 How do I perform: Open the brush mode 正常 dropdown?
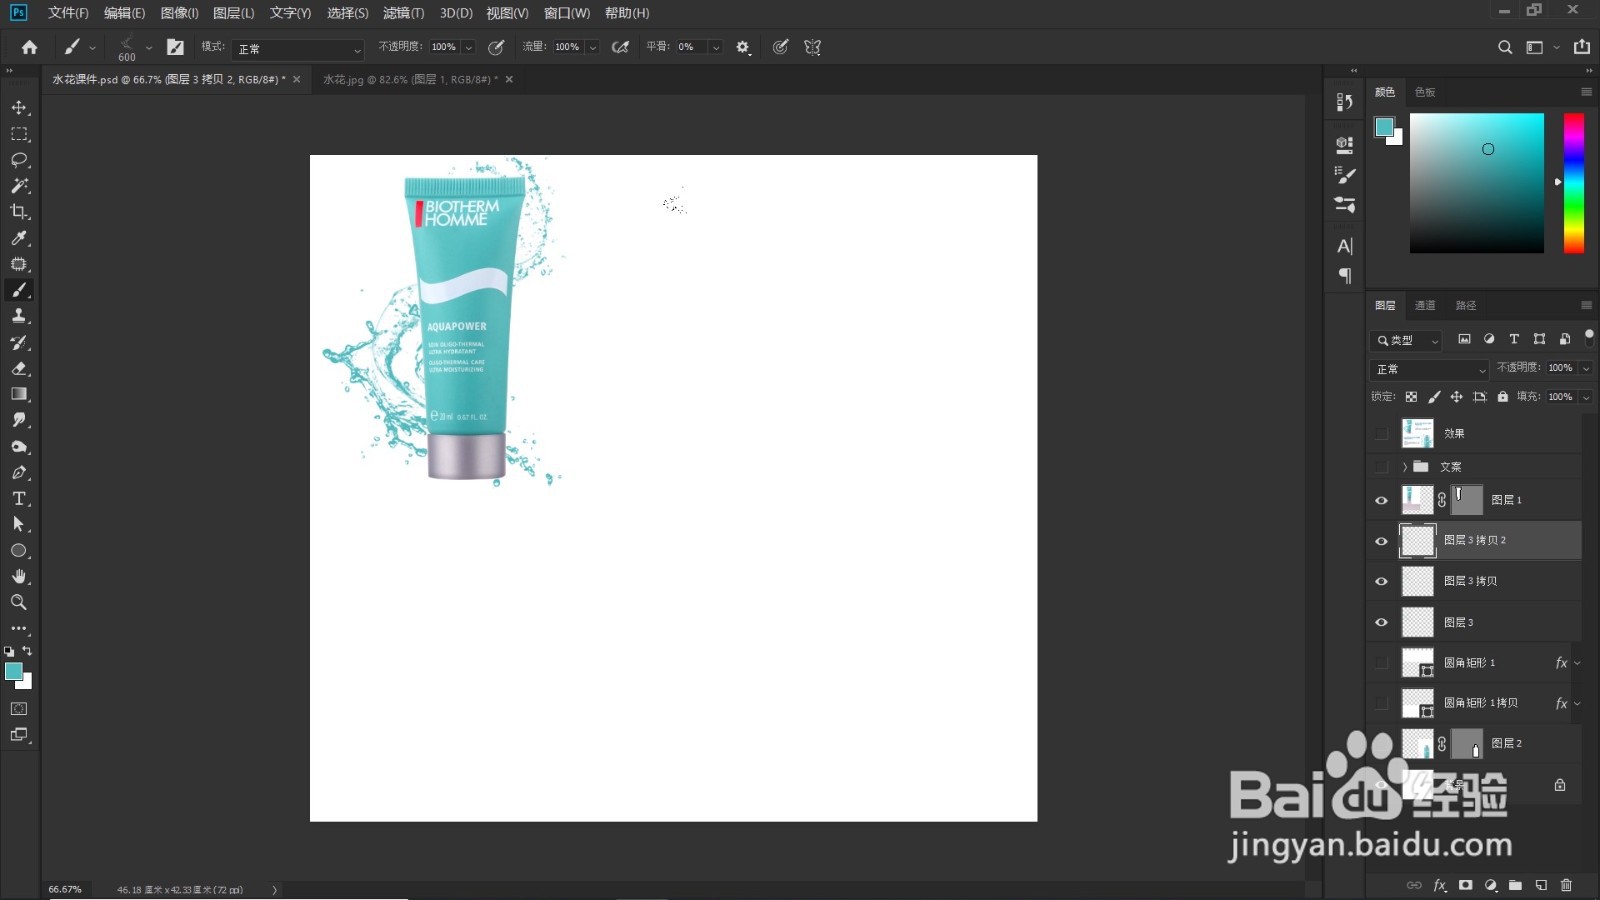pos(298,48)
